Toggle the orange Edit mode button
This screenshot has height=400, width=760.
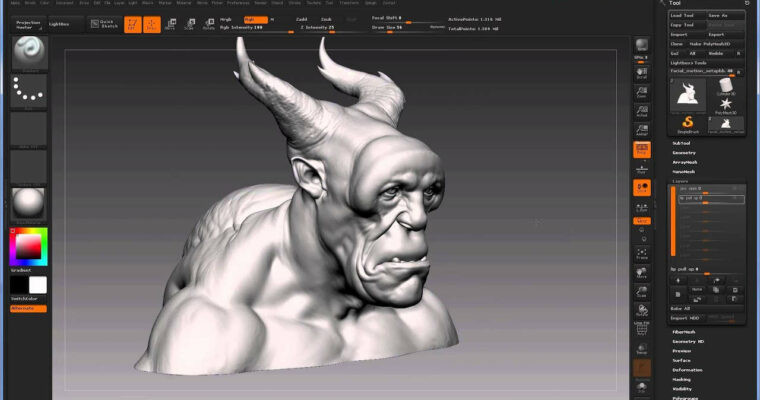132,25
